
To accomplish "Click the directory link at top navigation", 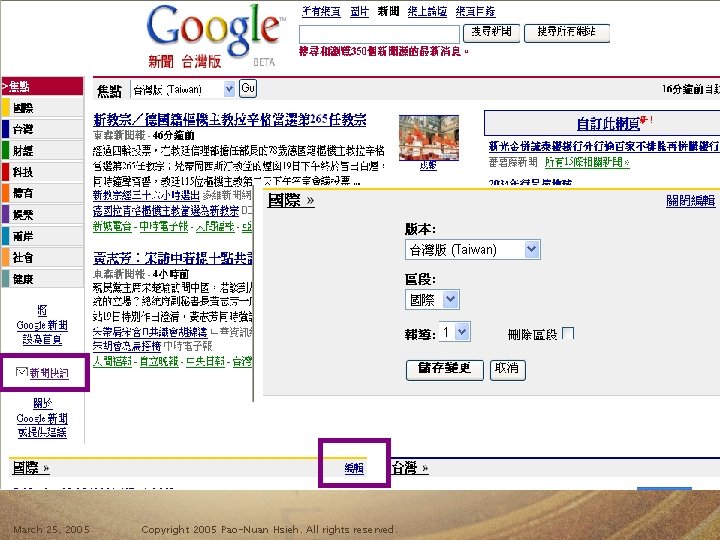I will (475, 11).
